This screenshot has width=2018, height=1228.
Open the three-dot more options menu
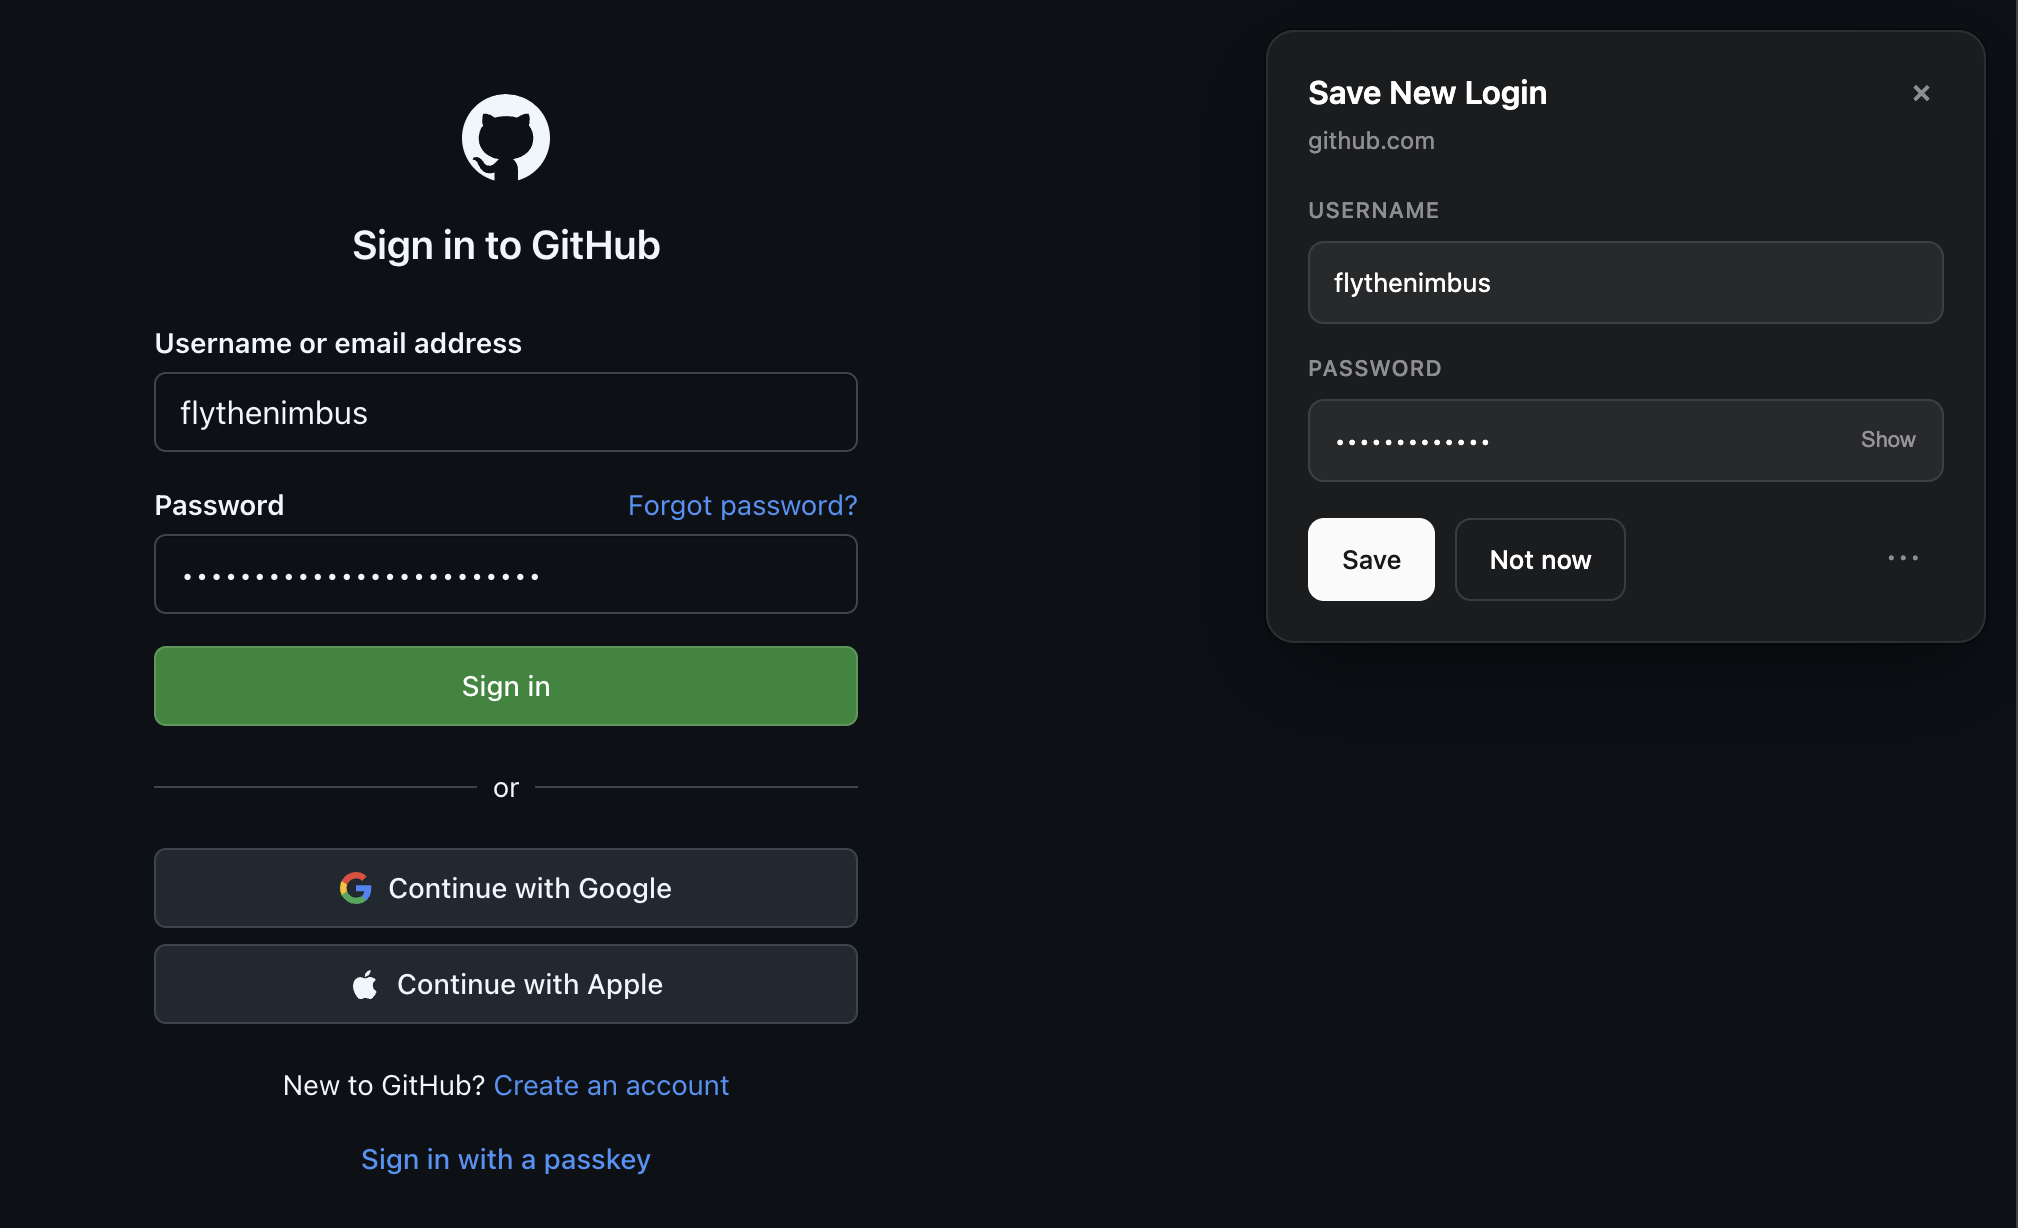pyautogui.click(x=1903, y=558)
